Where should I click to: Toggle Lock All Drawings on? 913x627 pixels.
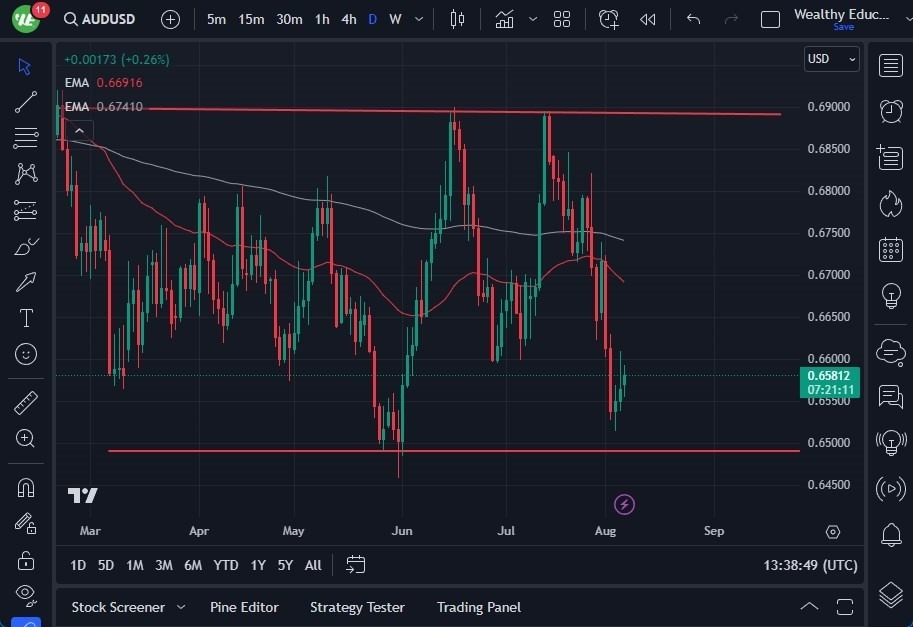point(25,559)
